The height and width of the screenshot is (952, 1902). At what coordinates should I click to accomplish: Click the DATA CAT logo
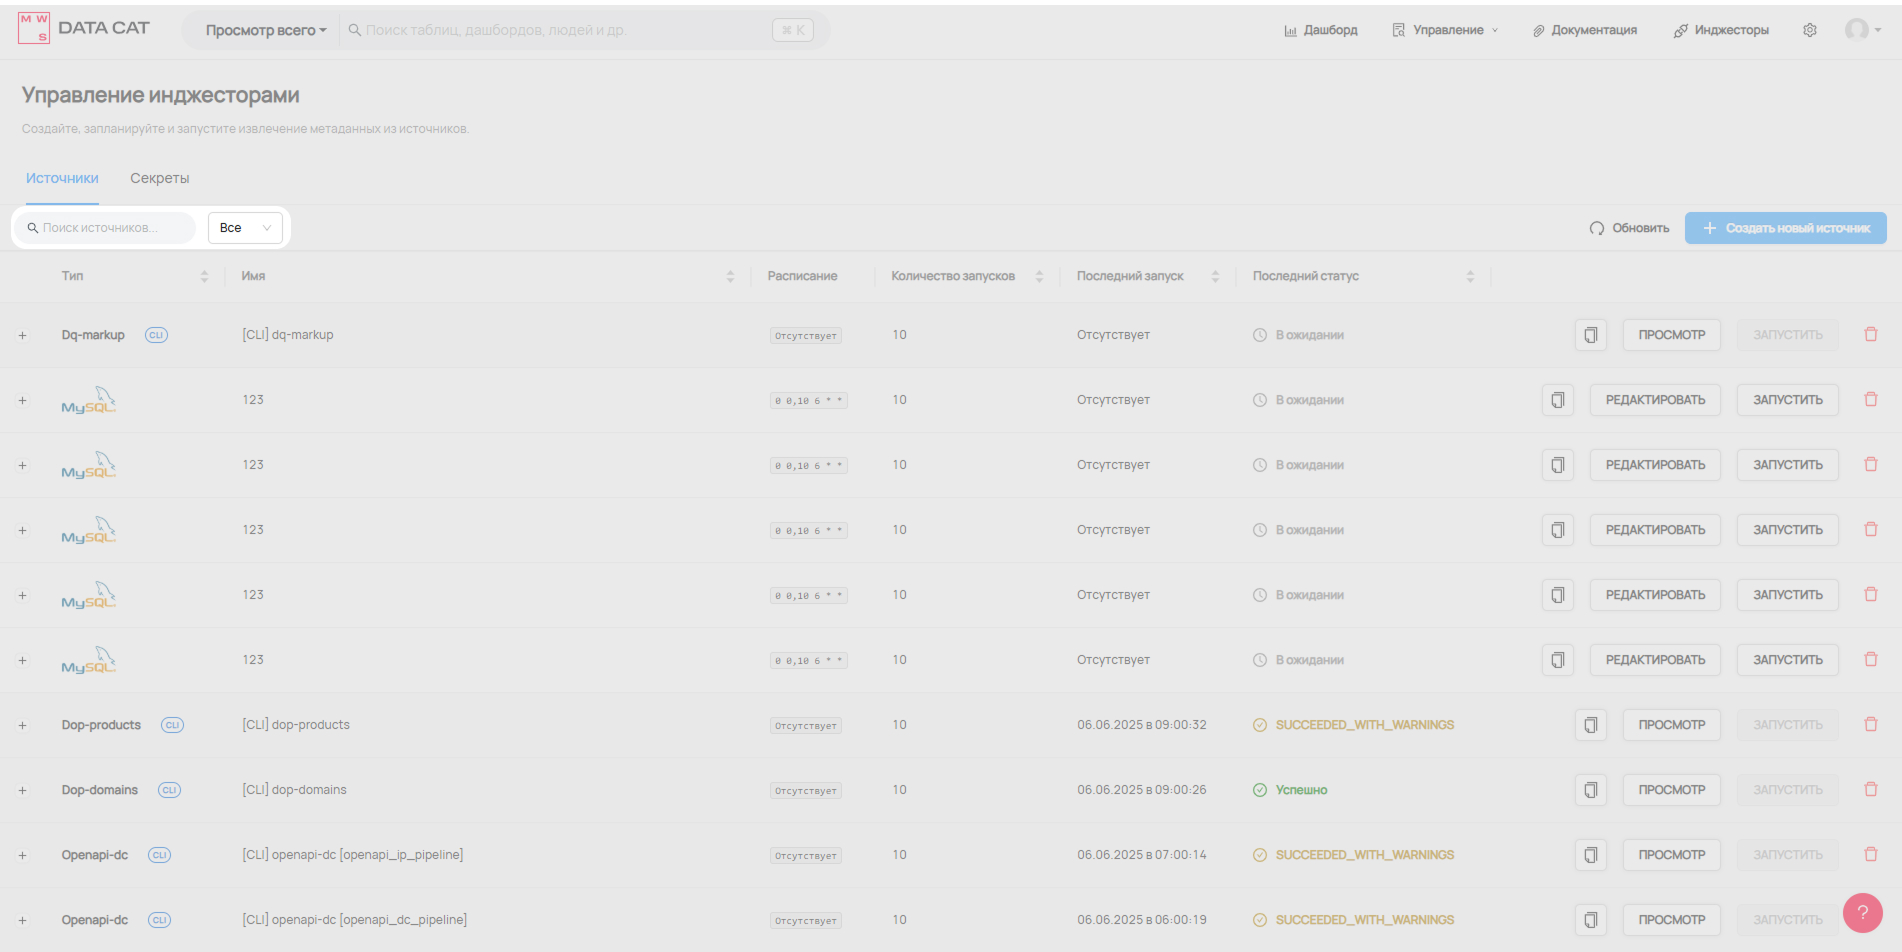tap(84, 28)
